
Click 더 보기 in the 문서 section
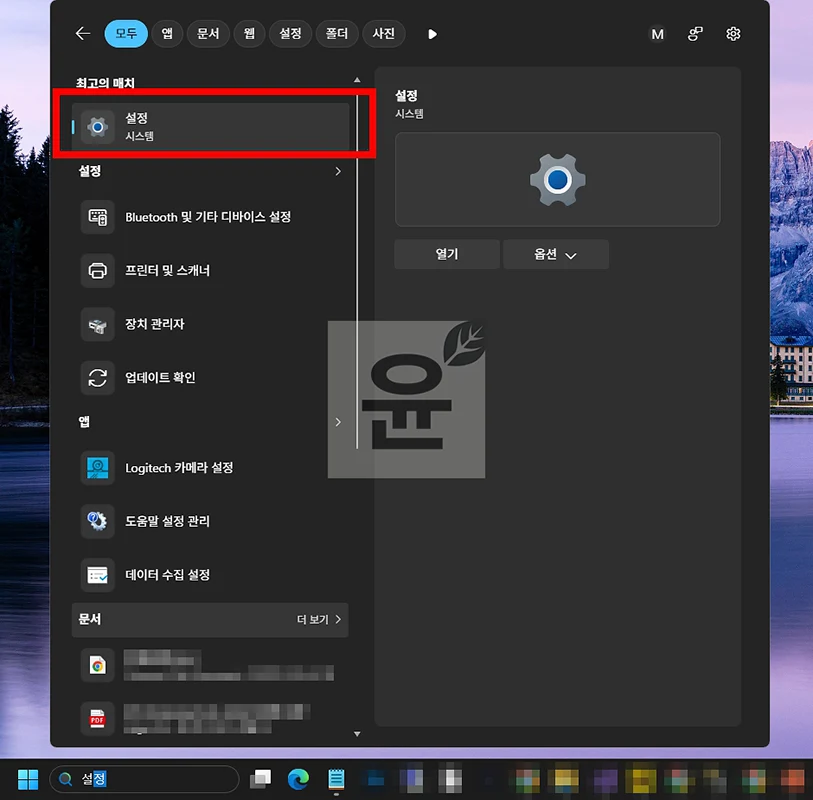(x=319, y=620)
